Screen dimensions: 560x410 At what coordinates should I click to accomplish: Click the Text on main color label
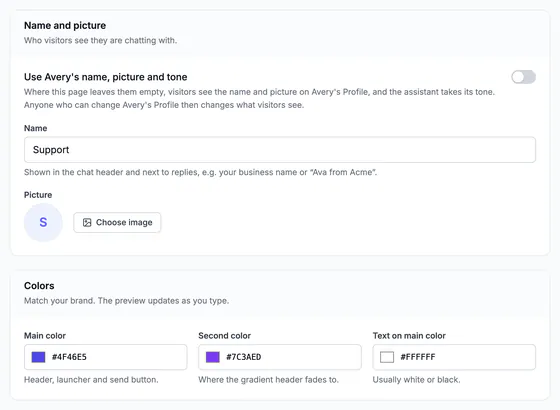click(409, 336)
